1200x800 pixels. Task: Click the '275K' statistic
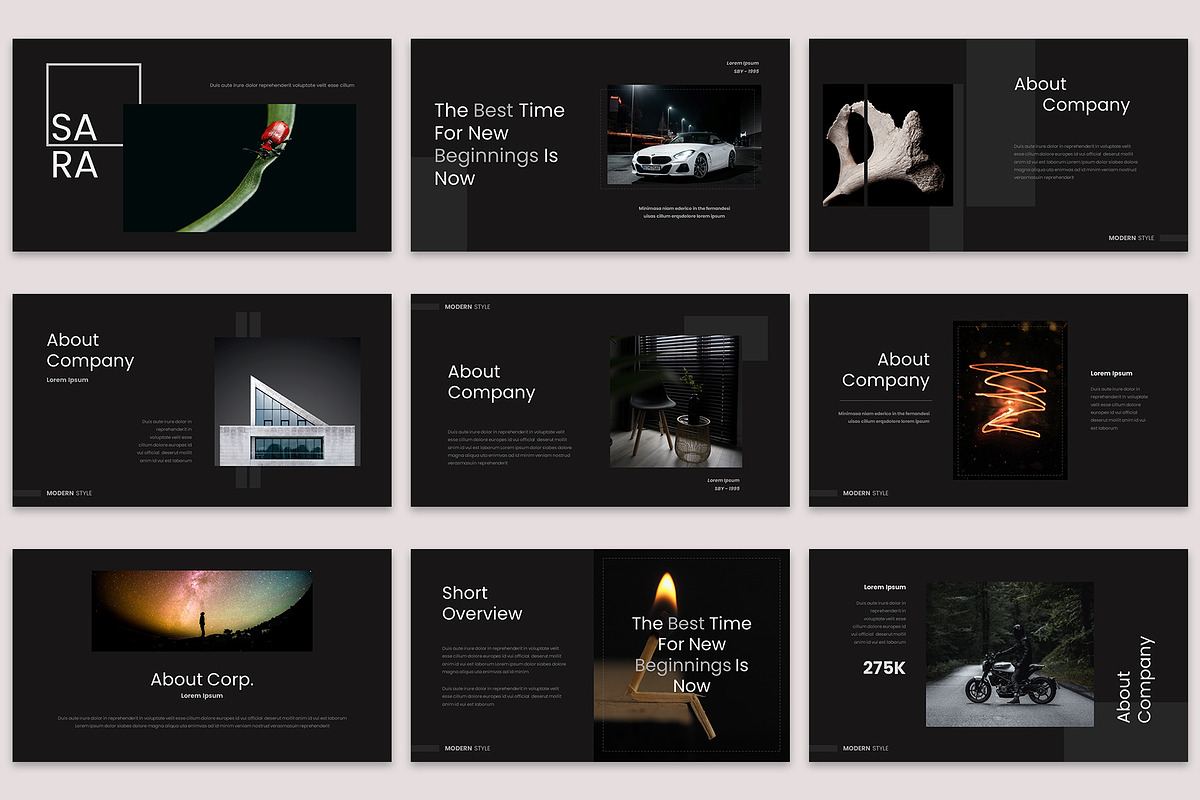pyautogui.click(x=884, y=668)
